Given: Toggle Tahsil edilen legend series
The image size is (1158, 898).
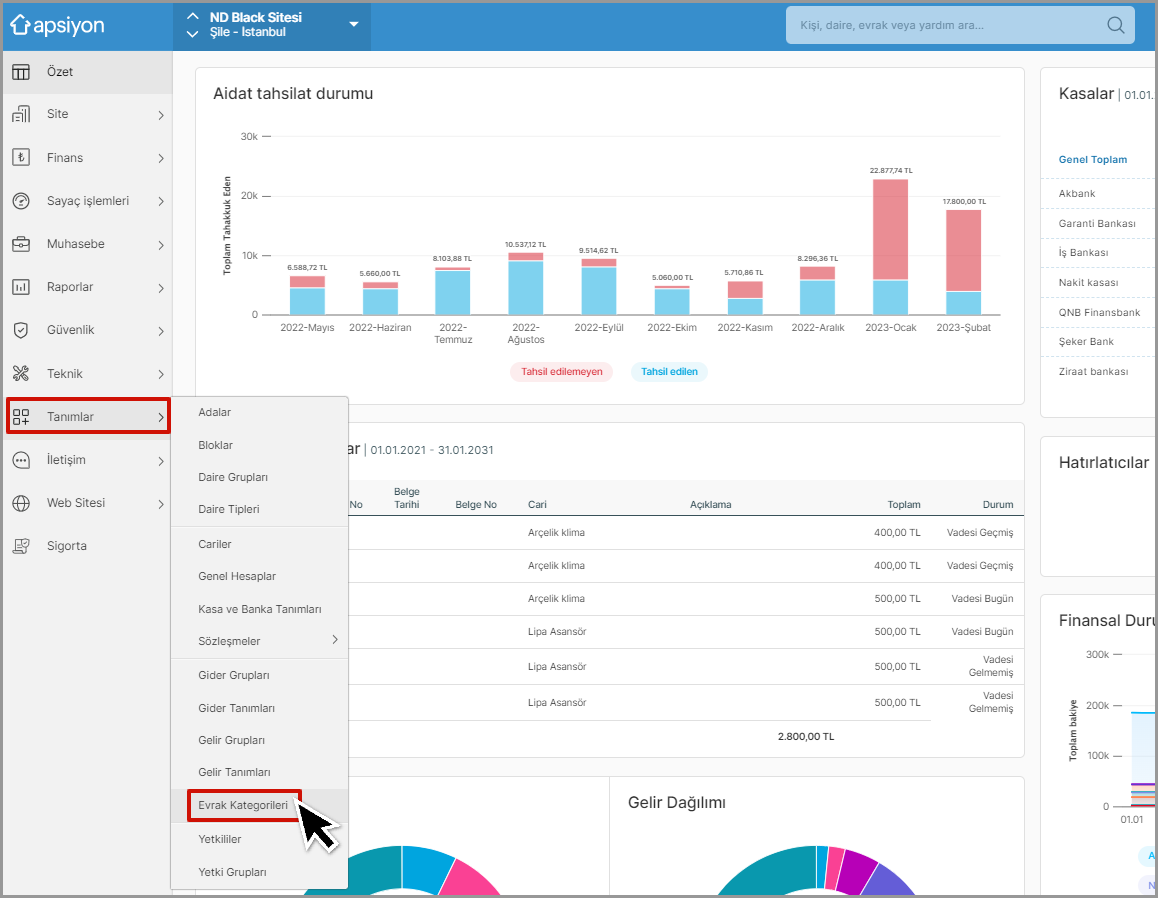Looking at the screenshot, I should coord(669,371).
